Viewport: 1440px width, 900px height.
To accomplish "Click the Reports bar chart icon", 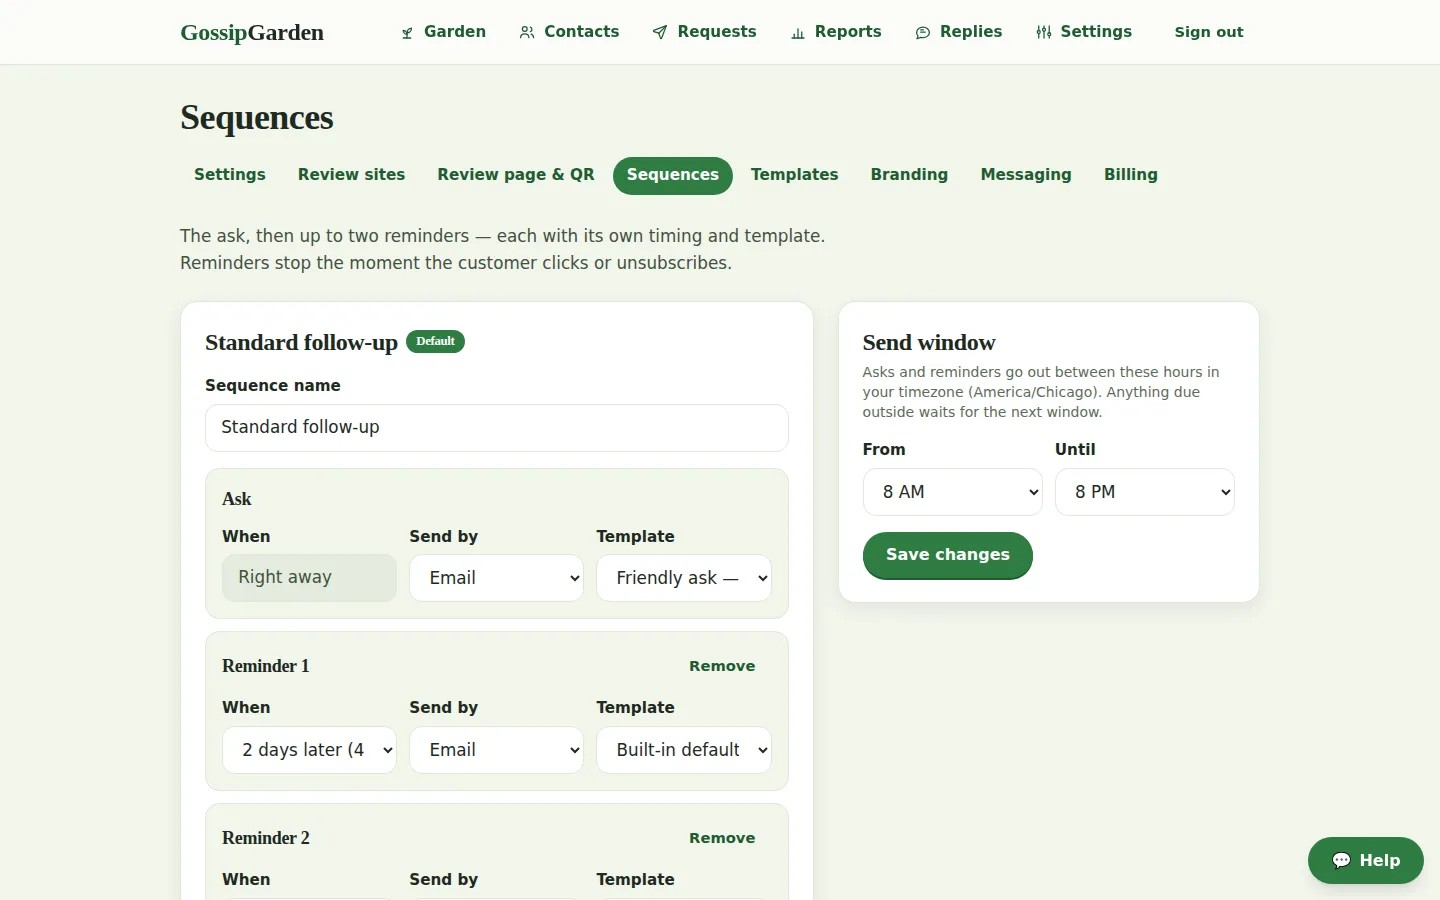I will pyautogui.click(x=798, y=33).
